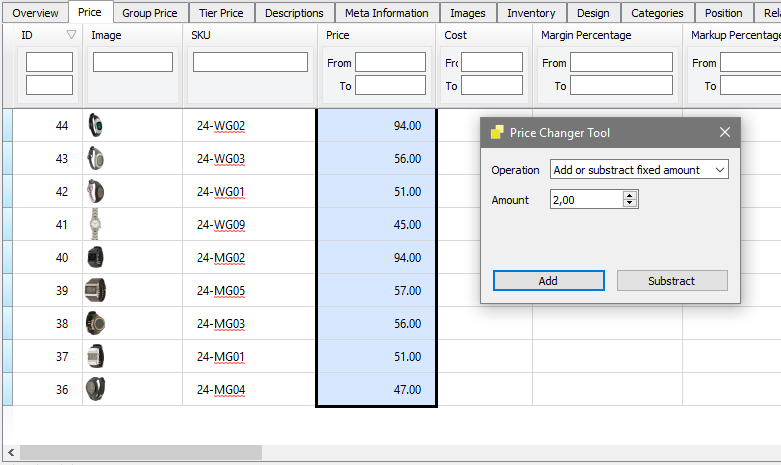
Task: Click the horizontal scrollbar thumb at bottom
Action: (x=140, y=453)
